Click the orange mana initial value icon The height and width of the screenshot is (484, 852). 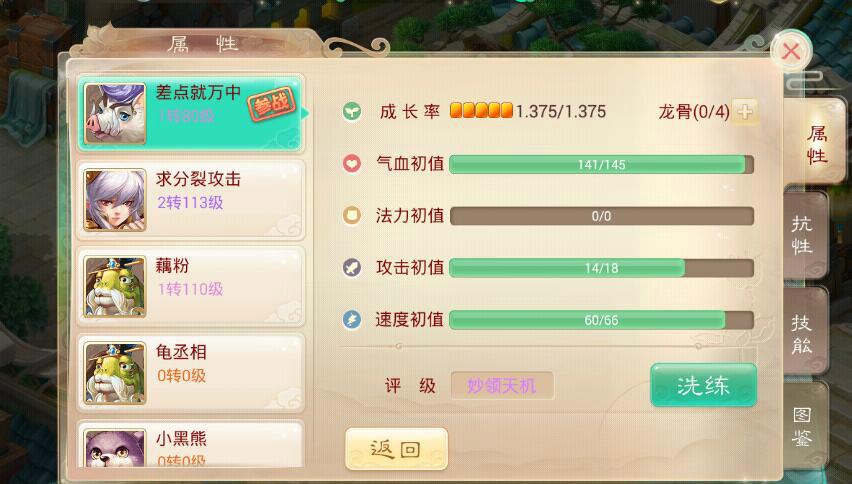(352, 216)
